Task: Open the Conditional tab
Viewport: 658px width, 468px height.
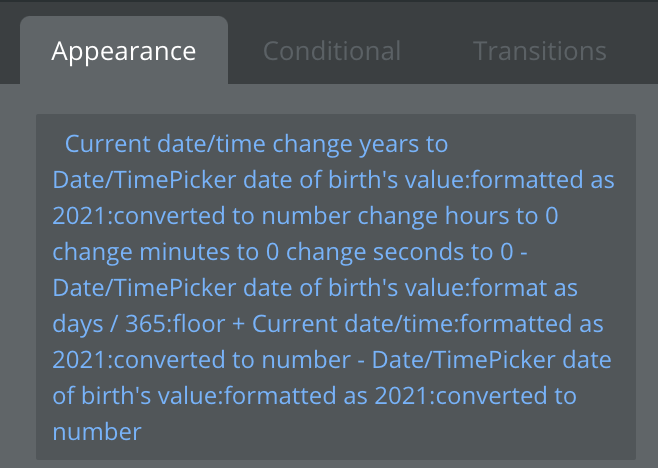Action: 331,51
